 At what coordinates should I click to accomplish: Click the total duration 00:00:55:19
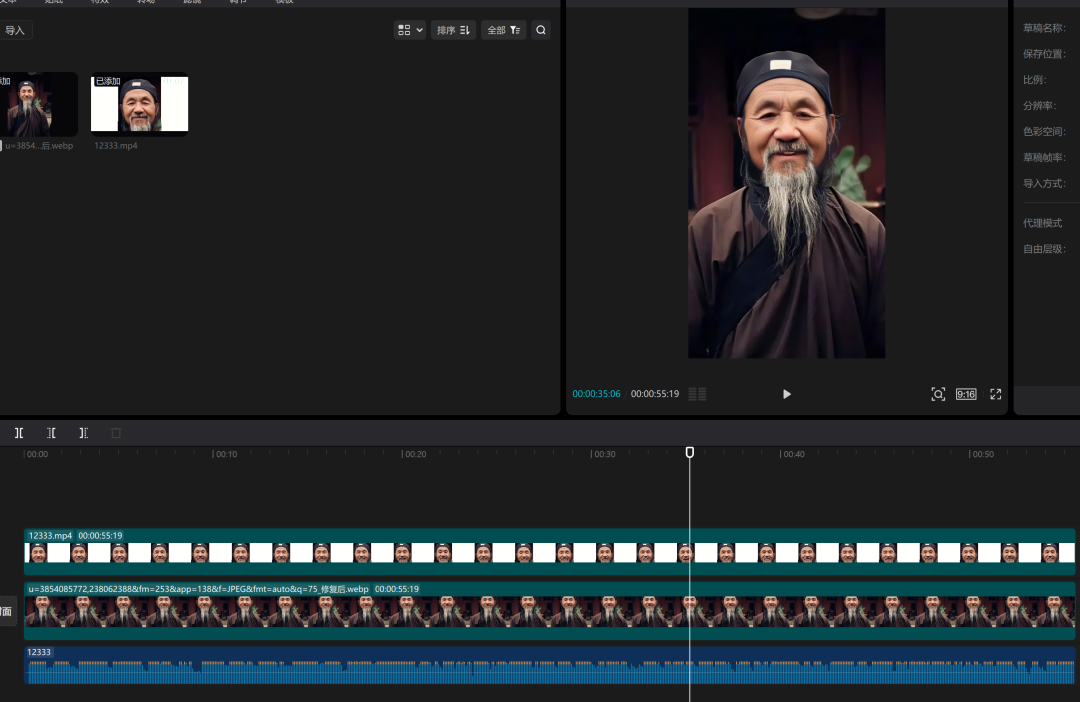pyautogui.click(x=655, y=394)
